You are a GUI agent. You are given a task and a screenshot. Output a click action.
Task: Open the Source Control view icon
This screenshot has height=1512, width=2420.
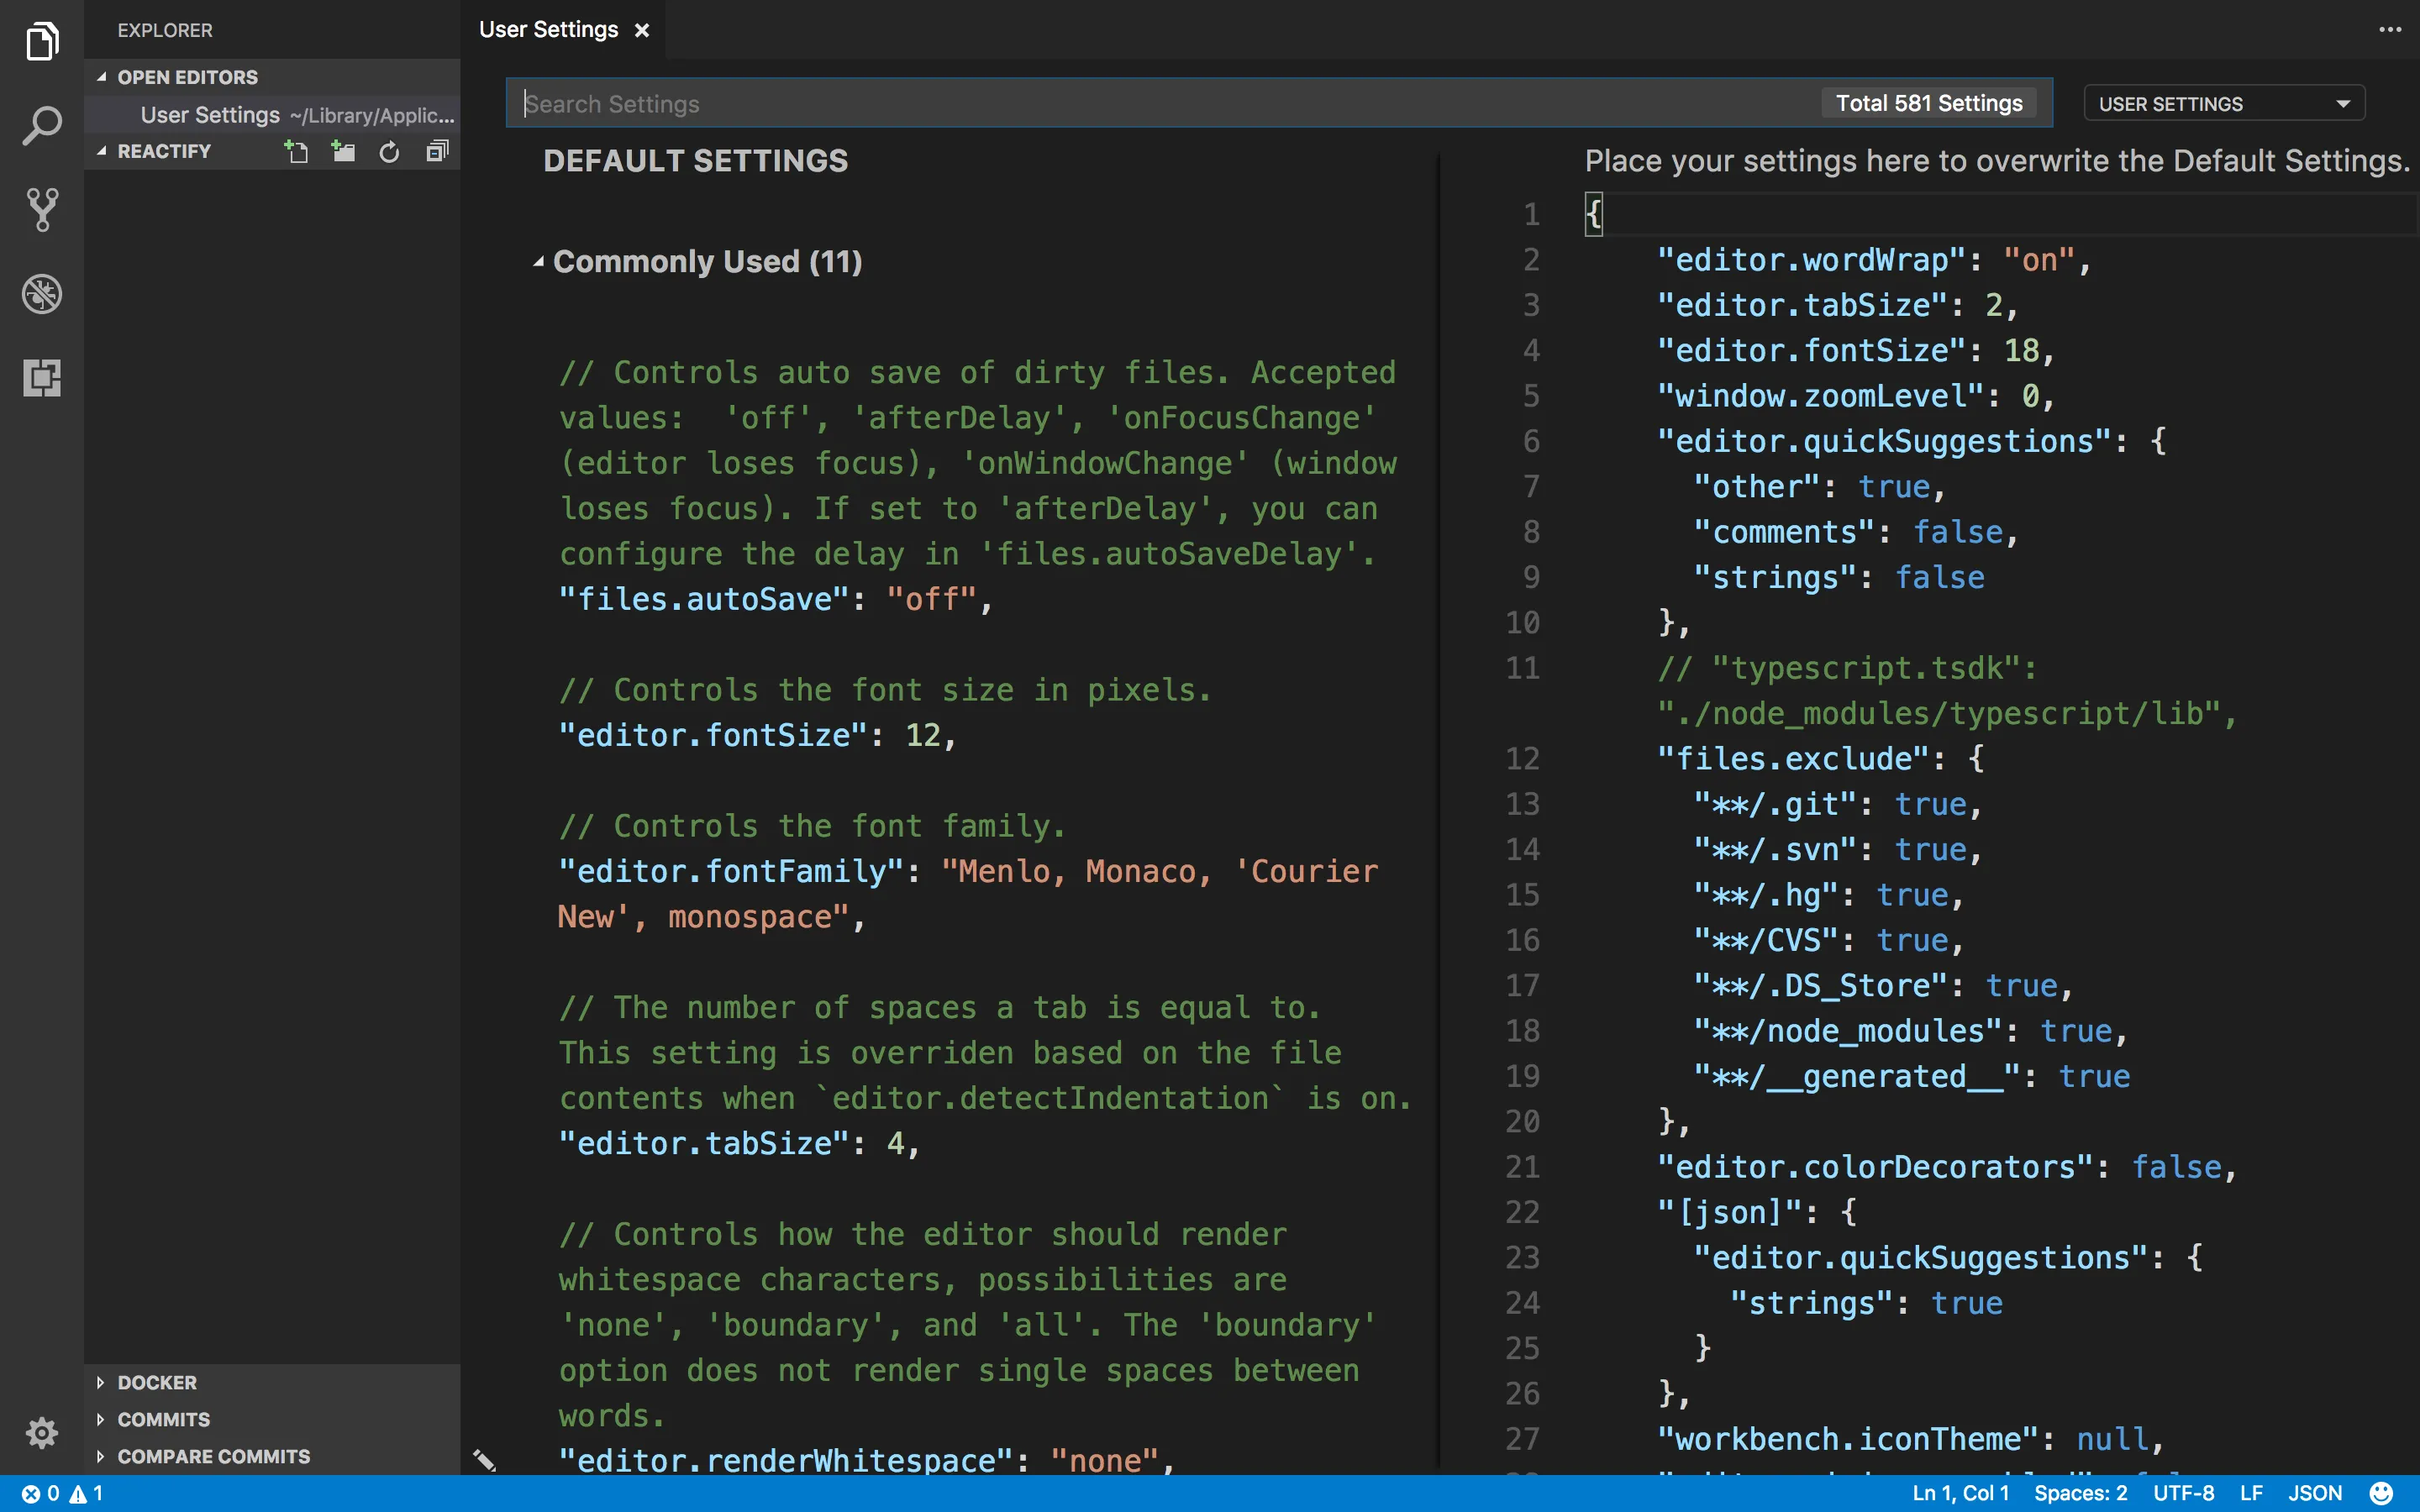point(42,210)
